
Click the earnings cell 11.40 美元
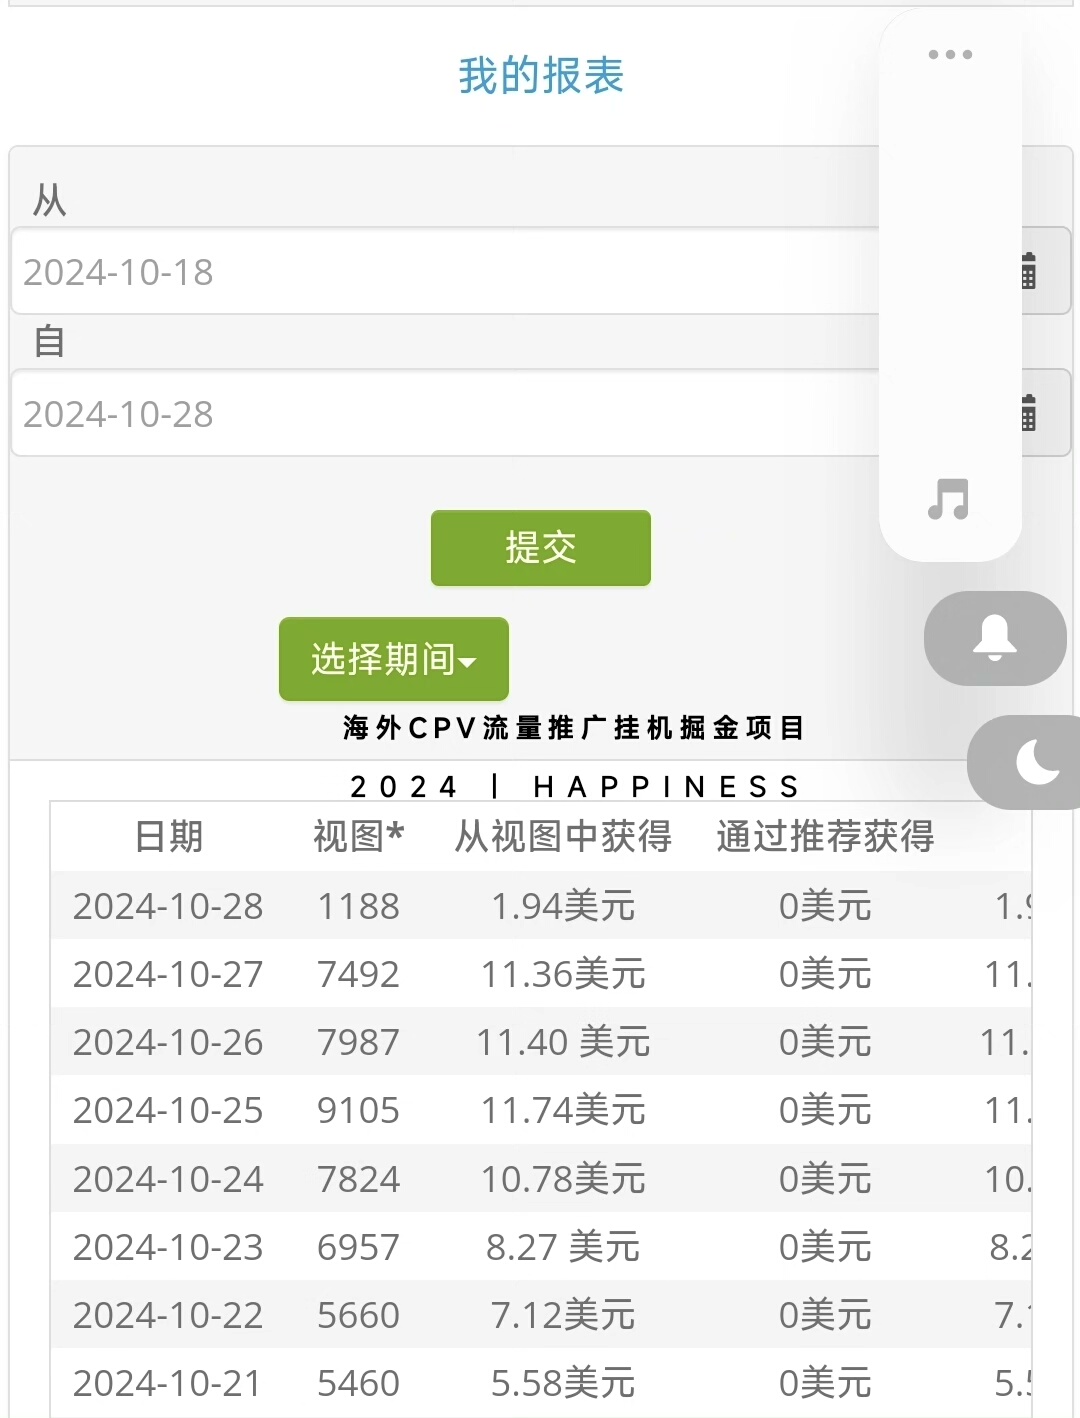click(563, 1042)
